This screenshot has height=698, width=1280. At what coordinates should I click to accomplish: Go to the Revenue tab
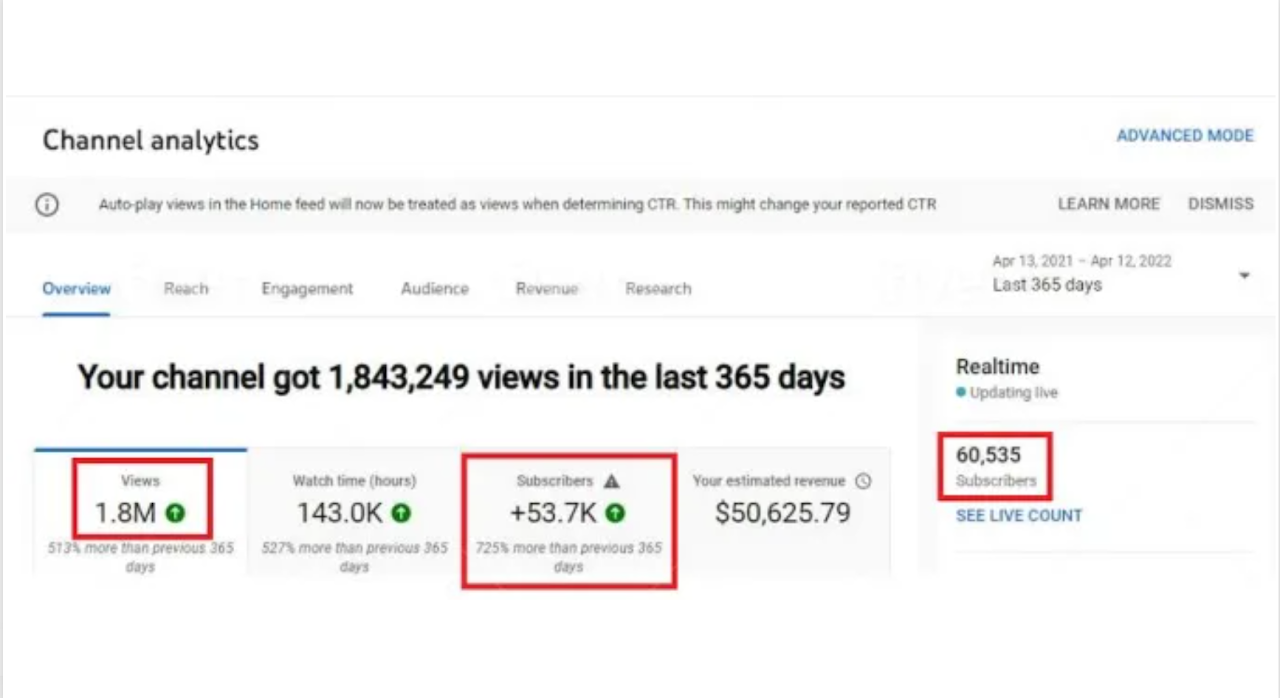546,289
